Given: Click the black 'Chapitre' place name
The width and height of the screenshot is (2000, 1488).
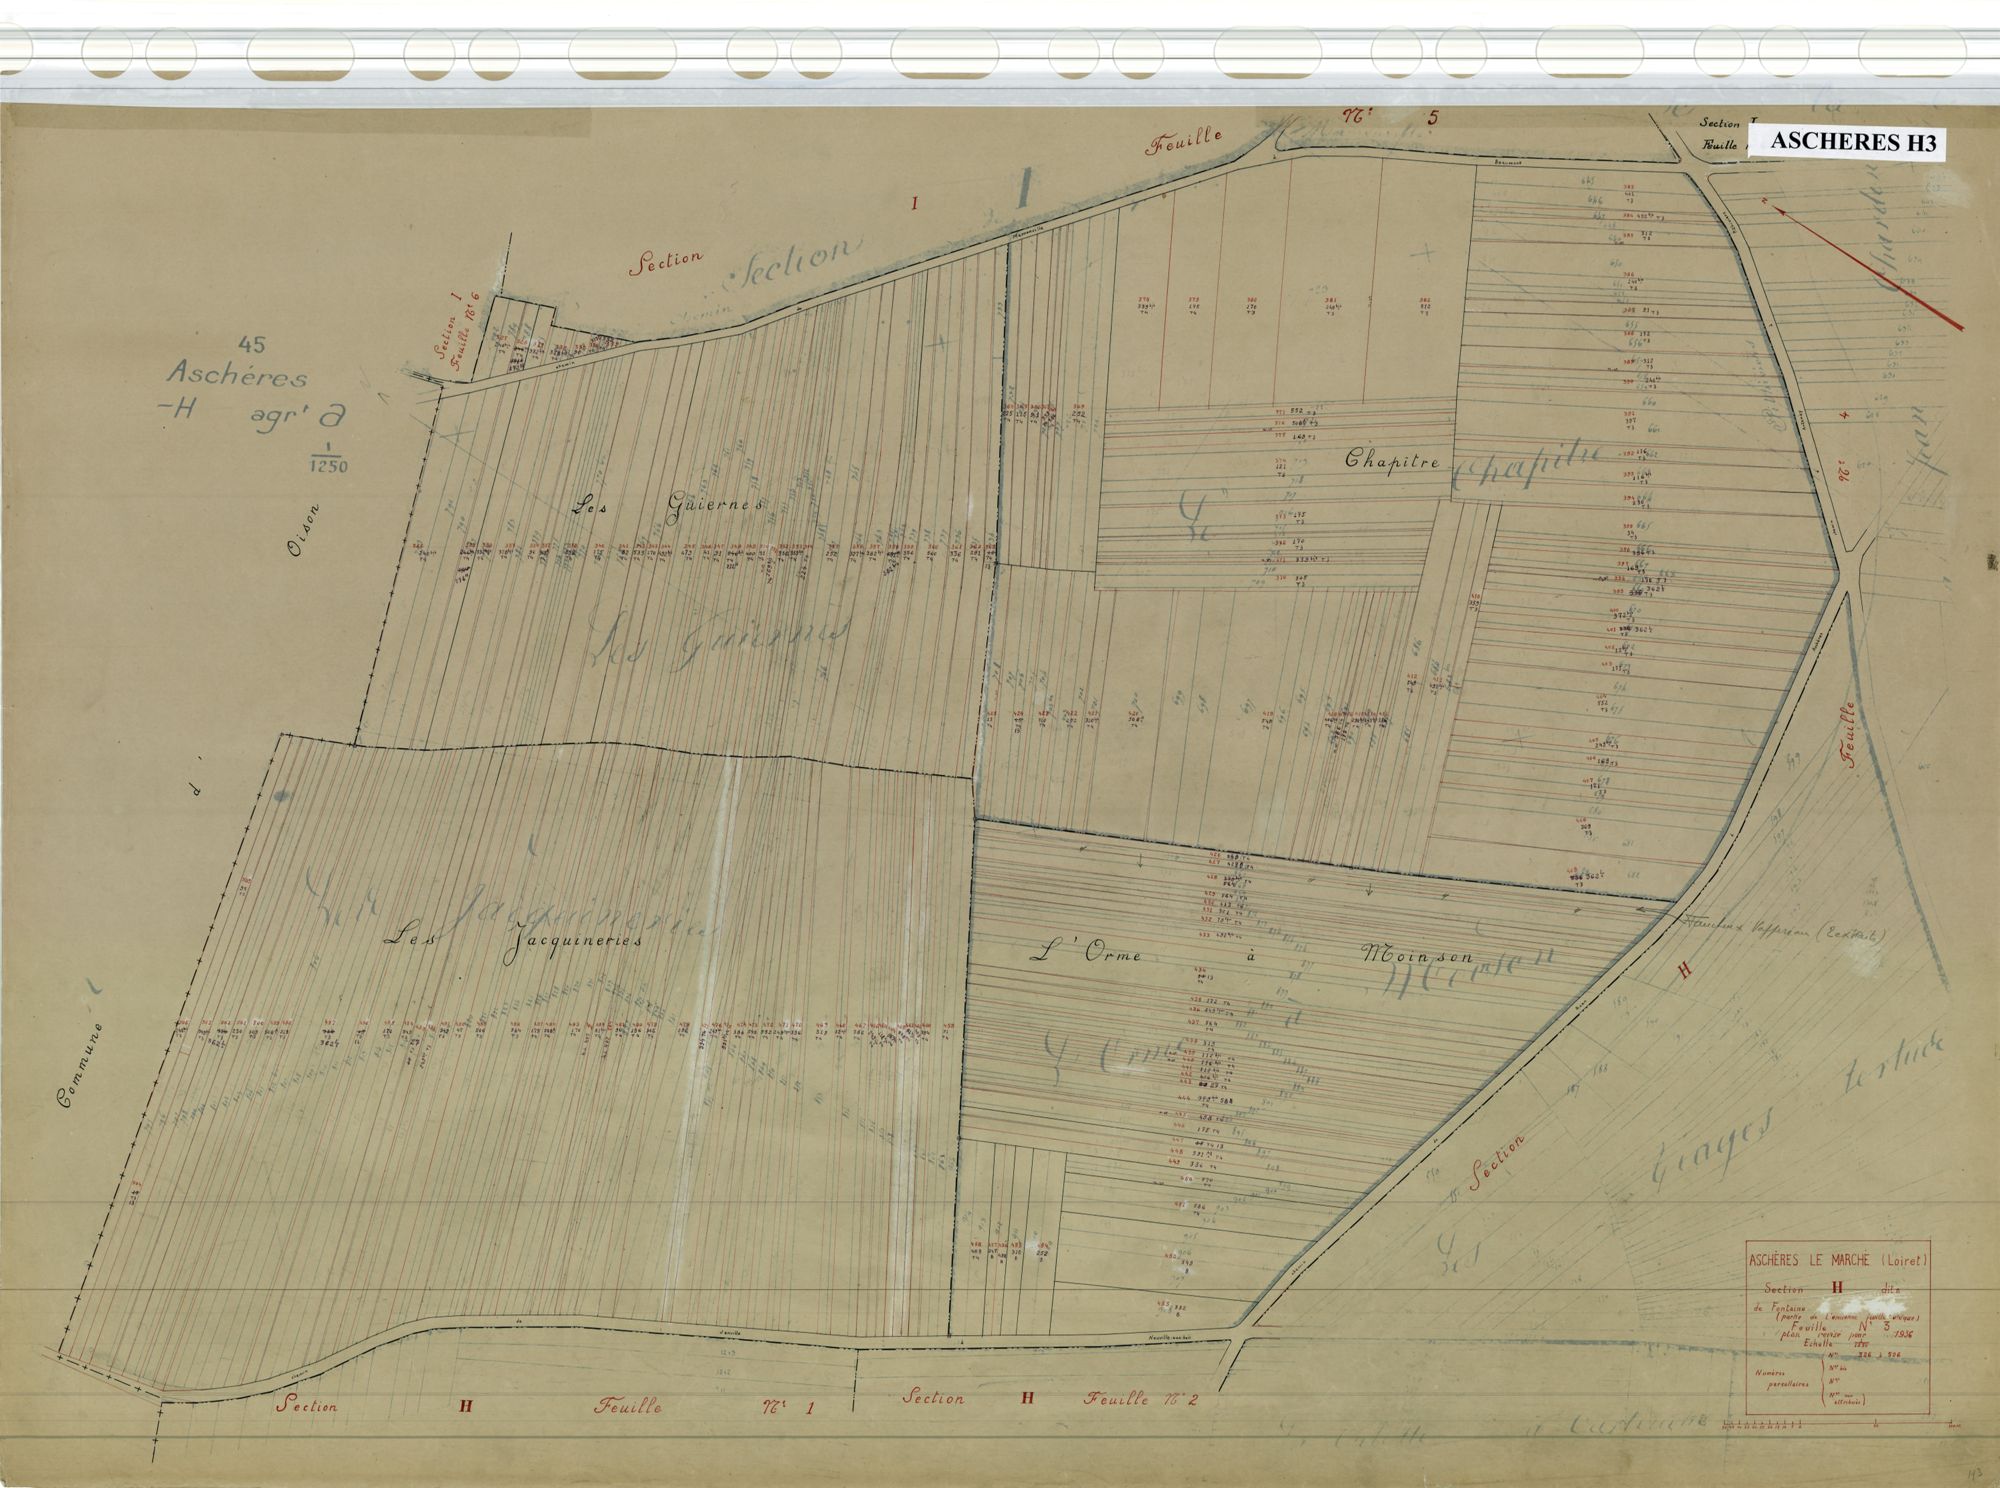Looking at the screenshot, I should tap(1392, 460).
